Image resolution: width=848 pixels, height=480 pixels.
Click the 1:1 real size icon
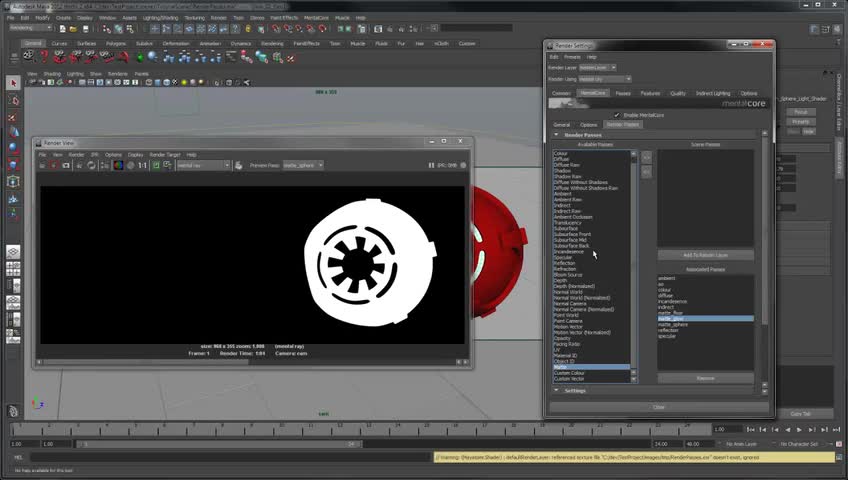(143, 165)
